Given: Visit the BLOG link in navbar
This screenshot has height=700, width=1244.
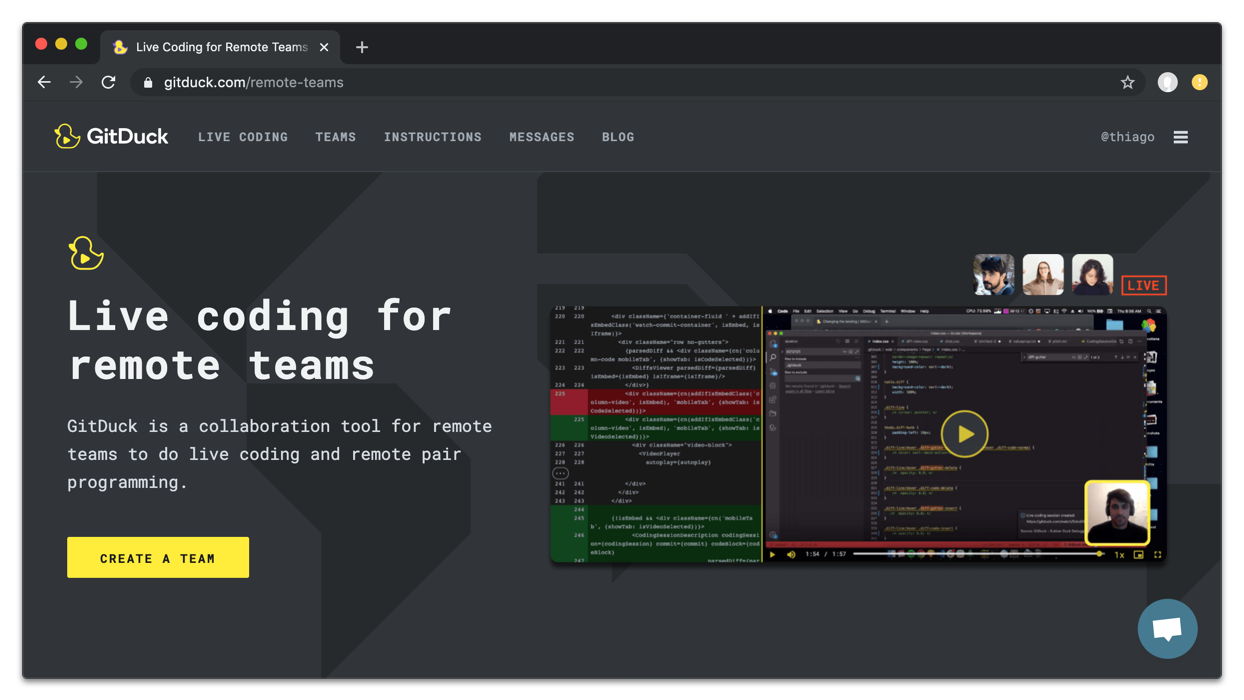Looking at the screenshot, I should click(618, 137).
